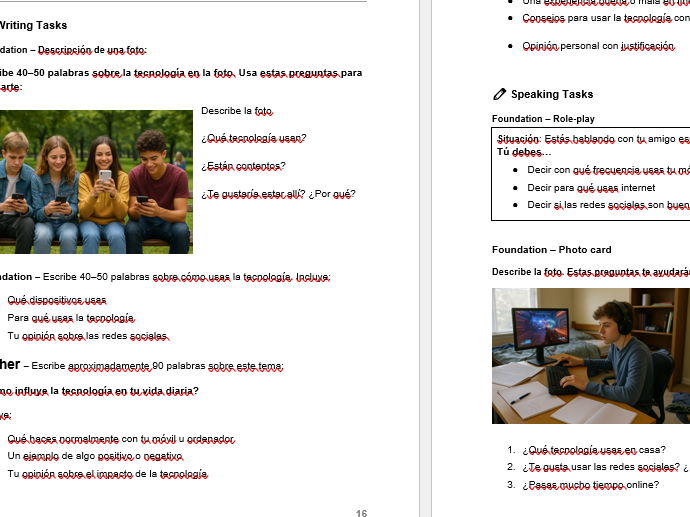This screenshot has height=517, width=690.
Task: Click the line 'Describe la foto. Estas preguntas te ayudarán'
Action: point(591,272)
